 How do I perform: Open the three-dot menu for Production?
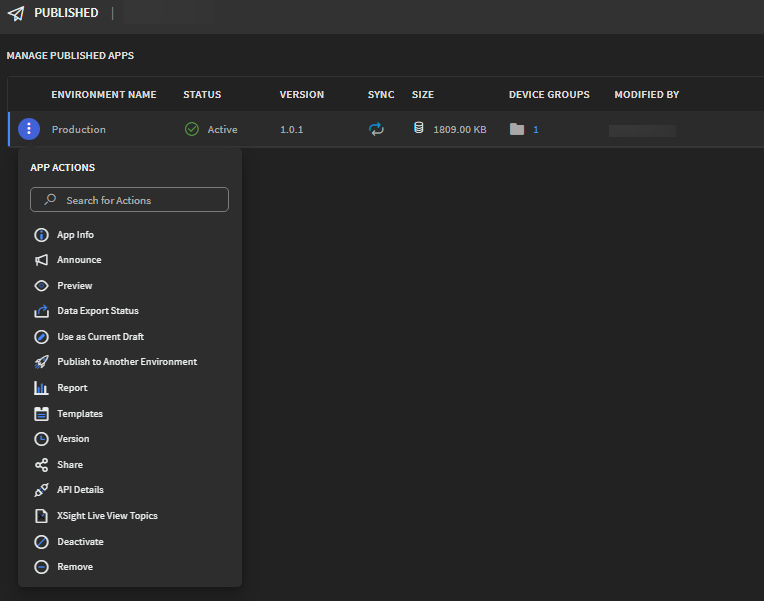point(29,129)
